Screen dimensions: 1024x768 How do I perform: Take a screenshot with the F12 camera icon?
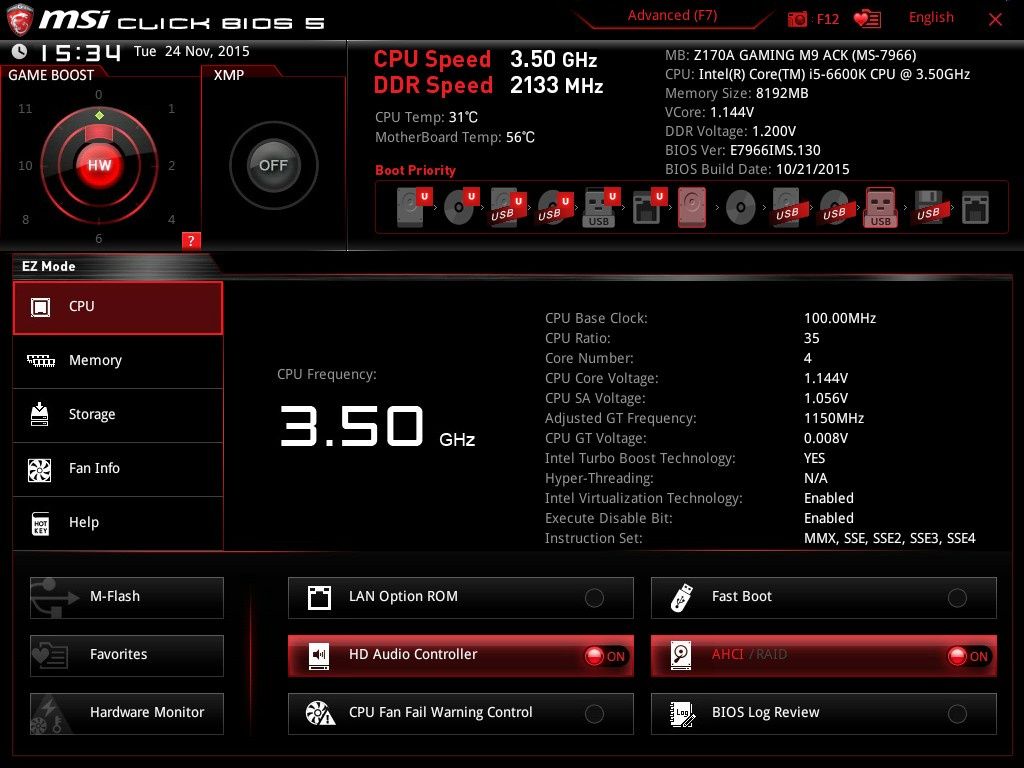pos(797,19)
